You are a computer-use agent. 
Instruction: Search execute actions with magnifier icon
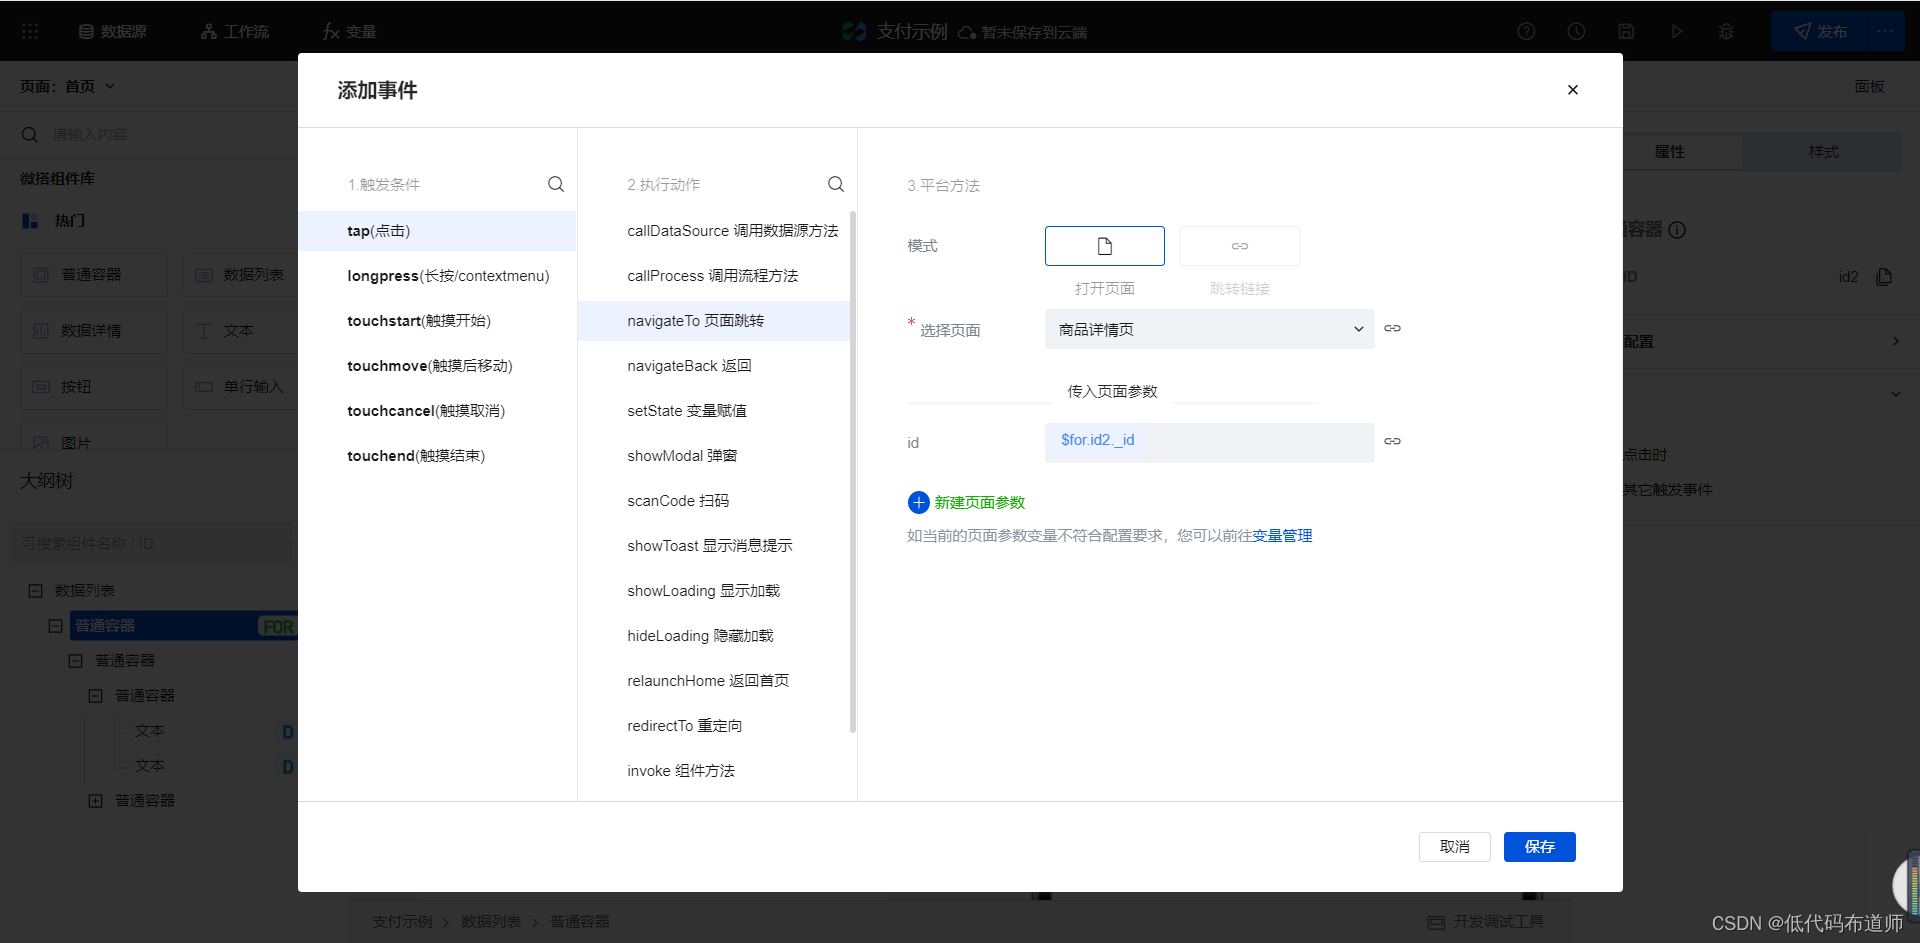(836, 184)
